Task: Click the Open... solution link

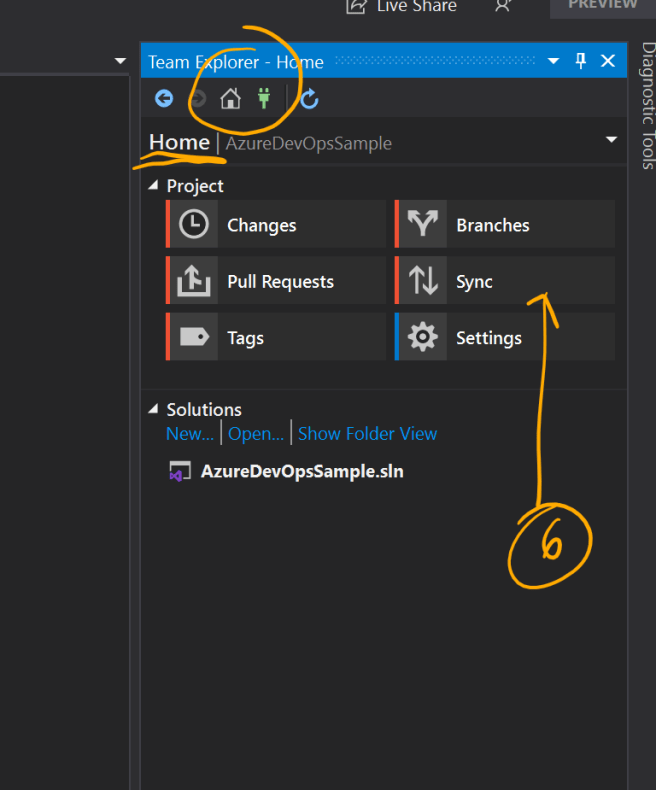Action: pos(255,433)
